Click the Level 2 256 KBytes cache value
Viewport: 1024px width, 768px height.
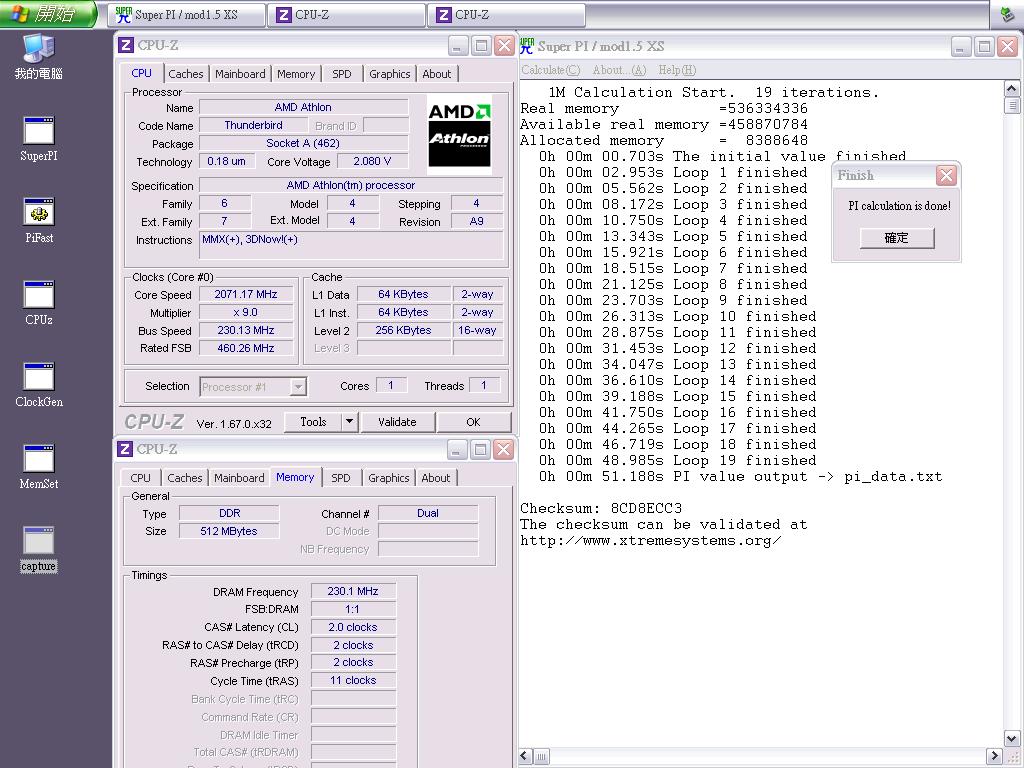tap(404, 330)
